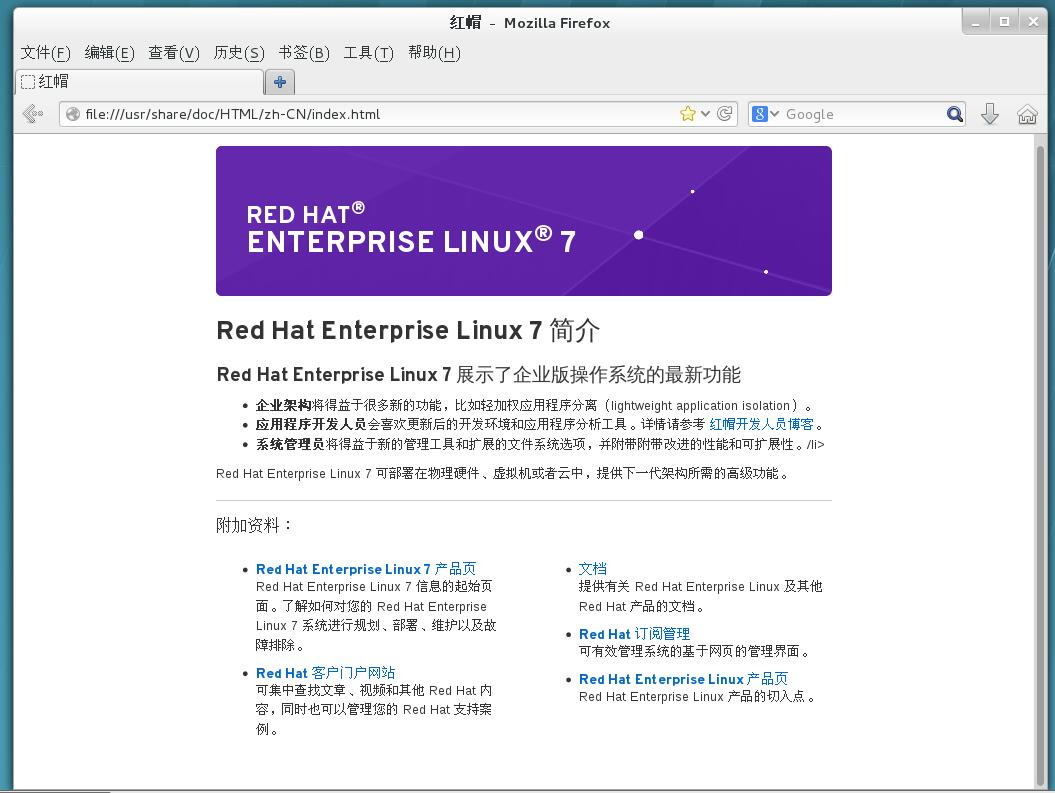The width and height of the screenshot is (1055, 793).
Task: Click the '附加资料：' section label
Action: [x=255, y=525]
